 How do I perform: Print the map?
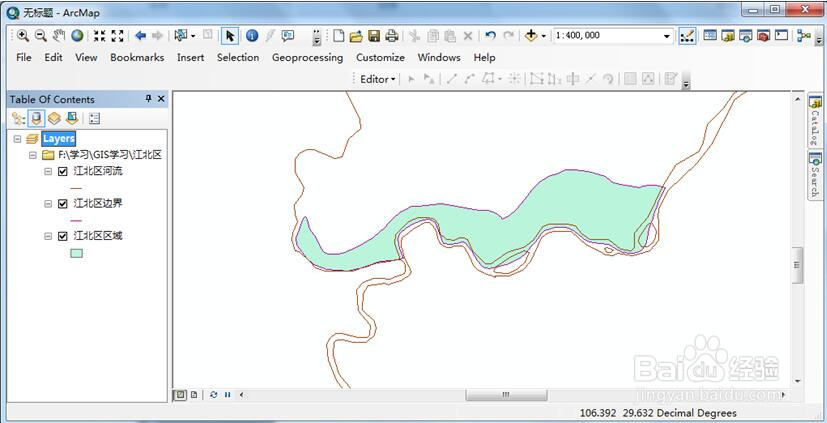pos(391,36)
